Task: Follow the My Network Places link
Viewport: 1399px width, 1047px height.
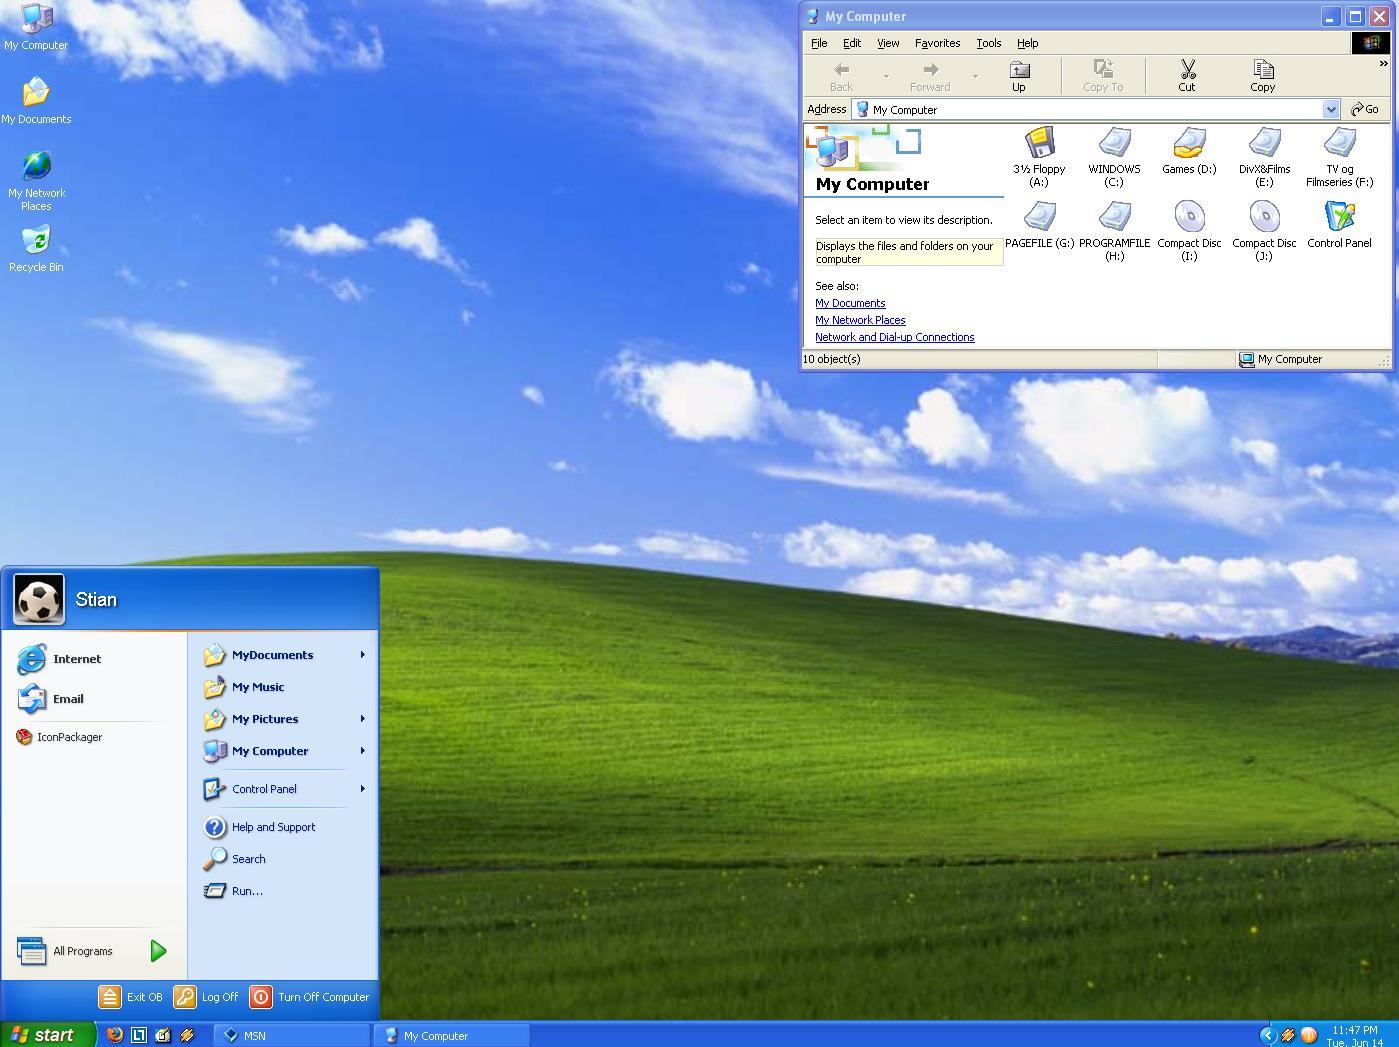Action: pyautogui.click(x=860, y=320)
